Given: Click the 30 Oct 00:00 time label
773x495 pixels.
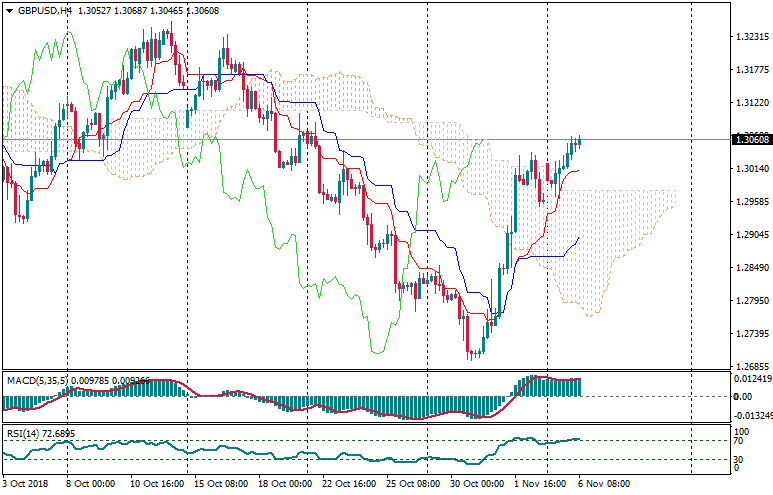Looking at the screenshot, I should coord(476,483).
